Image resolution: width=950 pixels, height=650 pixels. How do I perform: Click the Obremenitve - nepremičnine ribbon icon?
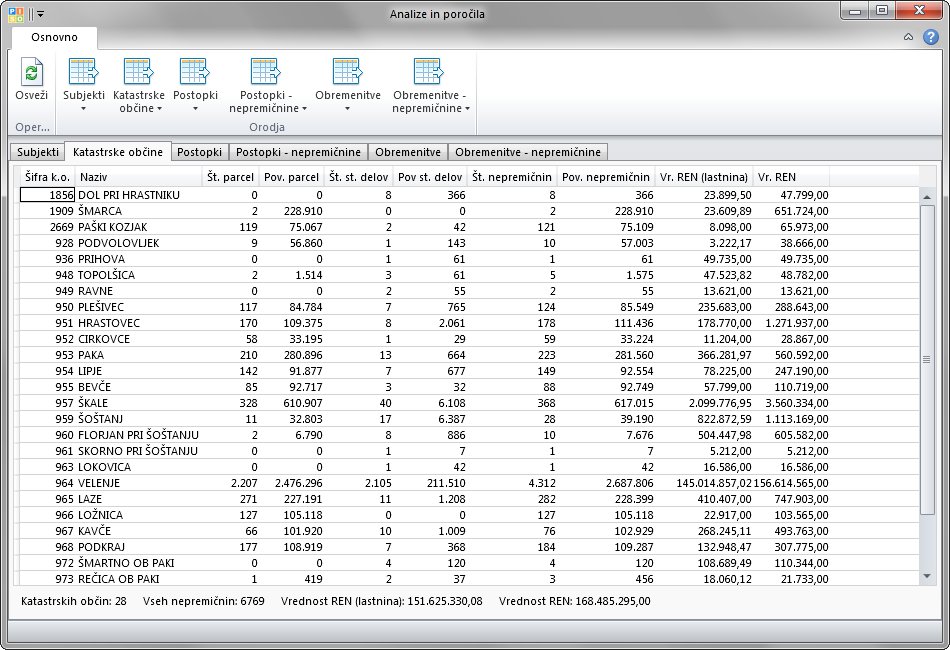(429, 71)
